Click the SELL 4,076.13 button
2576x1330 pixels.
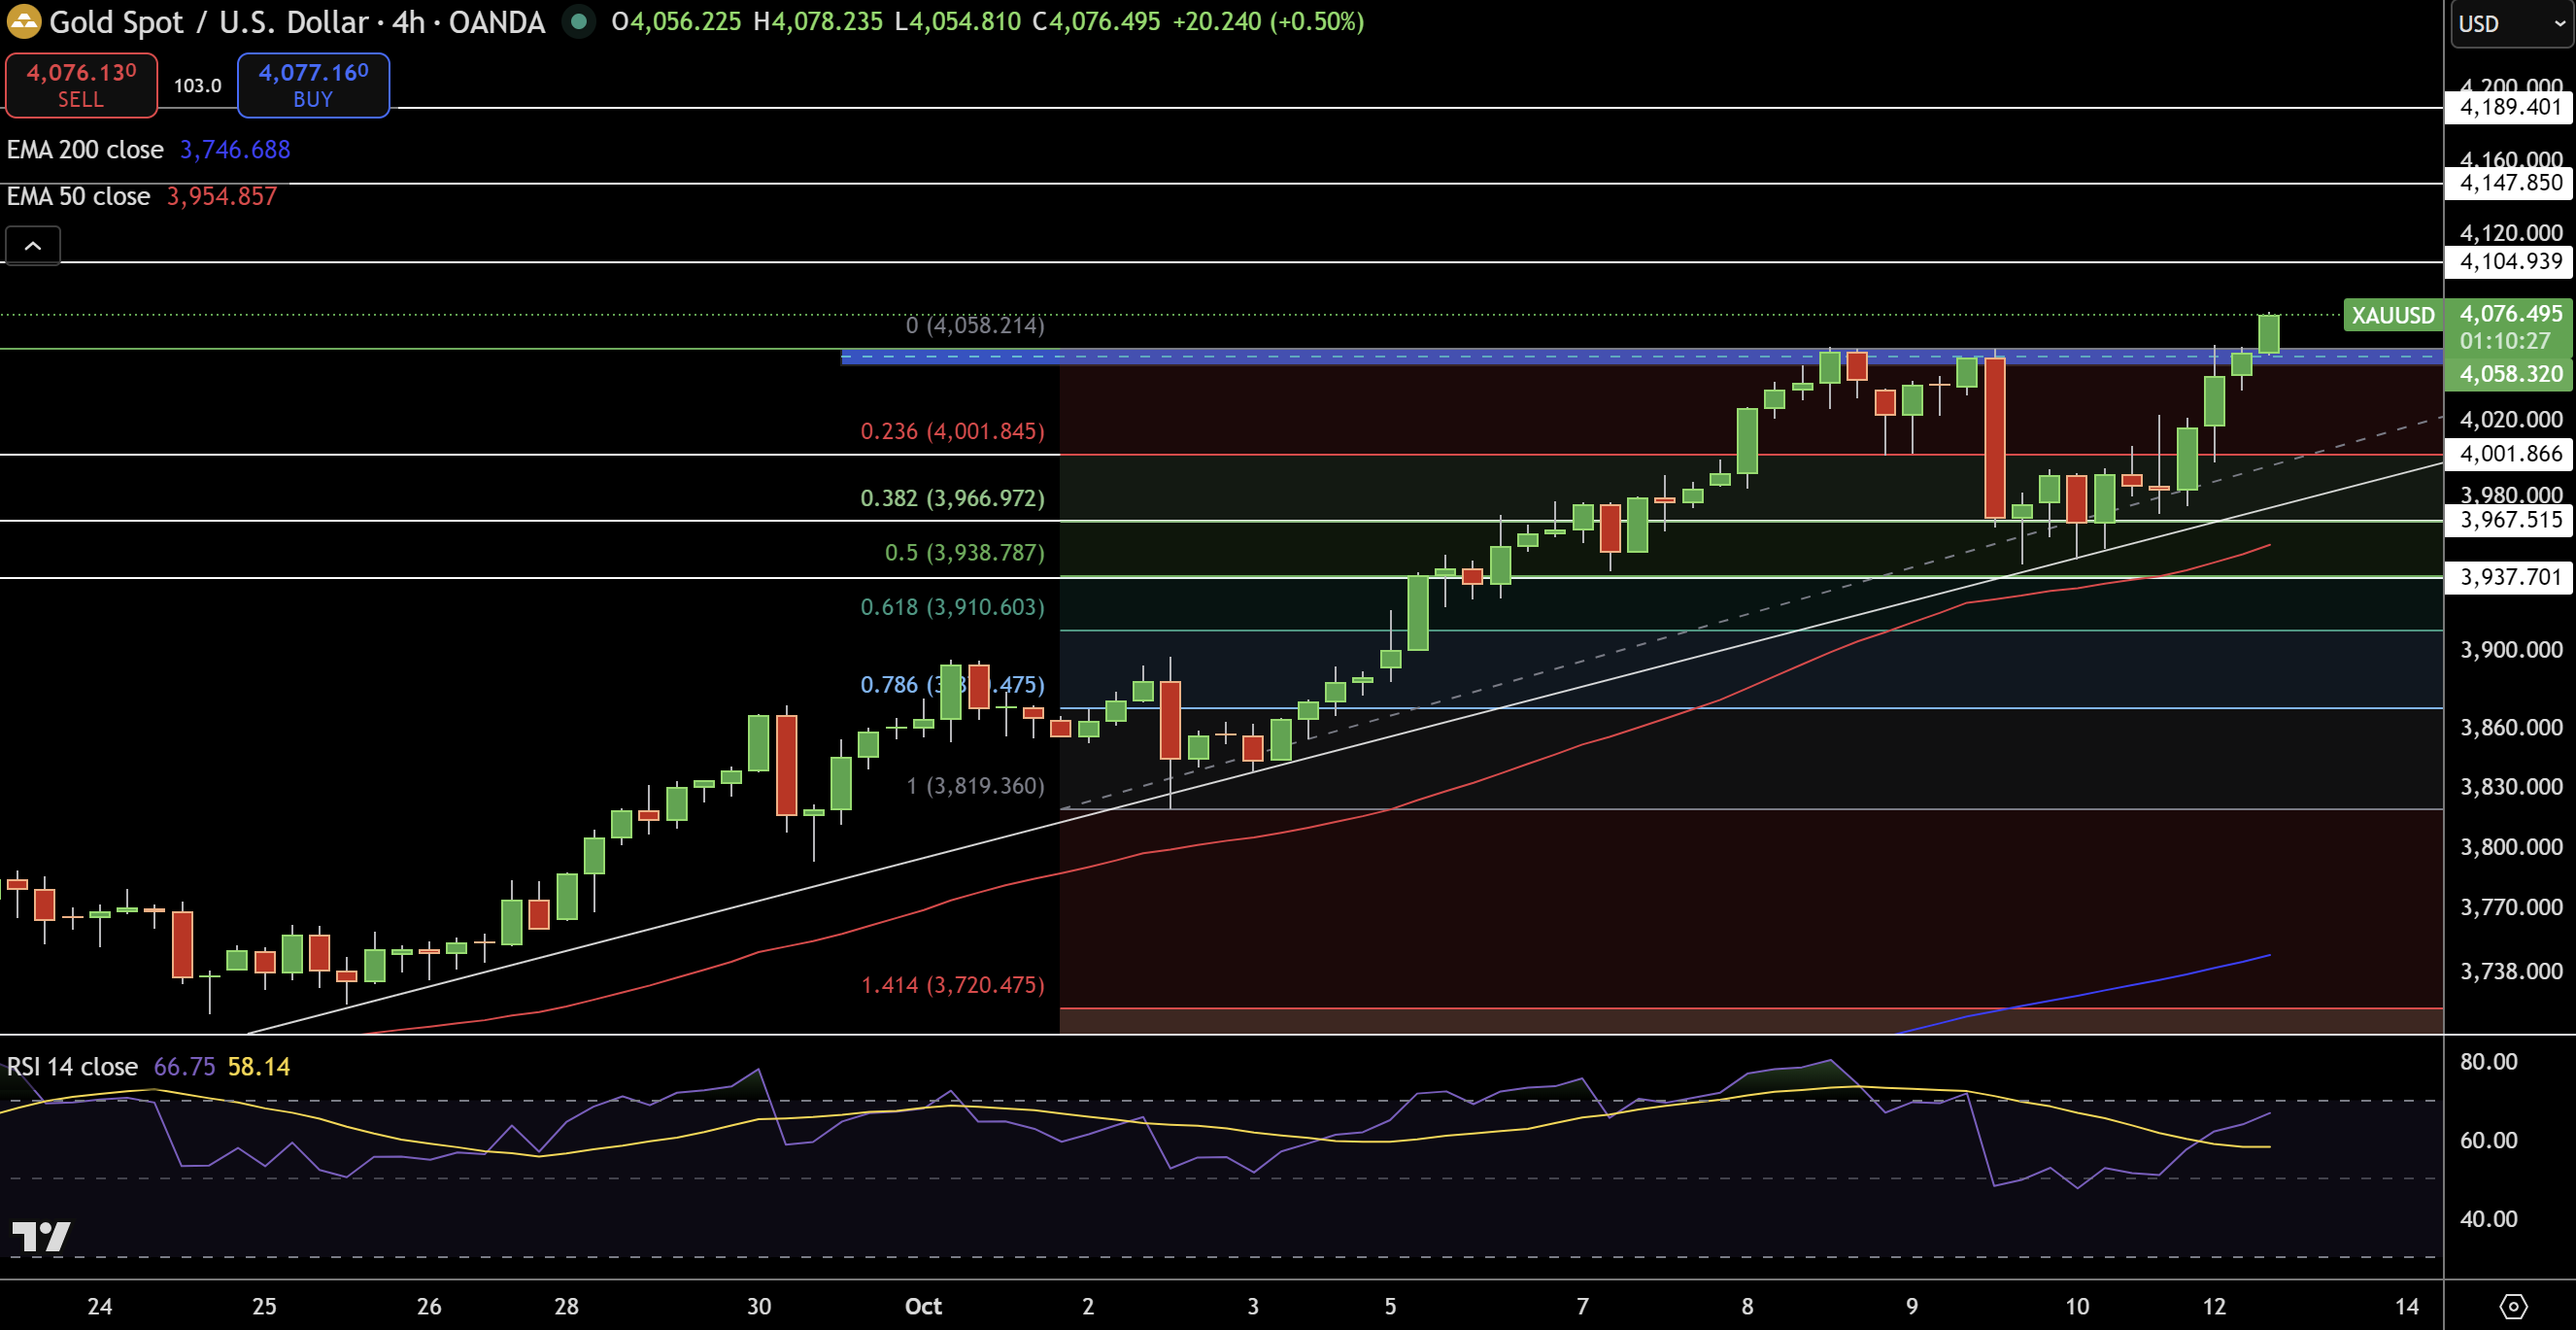point(81,85)
